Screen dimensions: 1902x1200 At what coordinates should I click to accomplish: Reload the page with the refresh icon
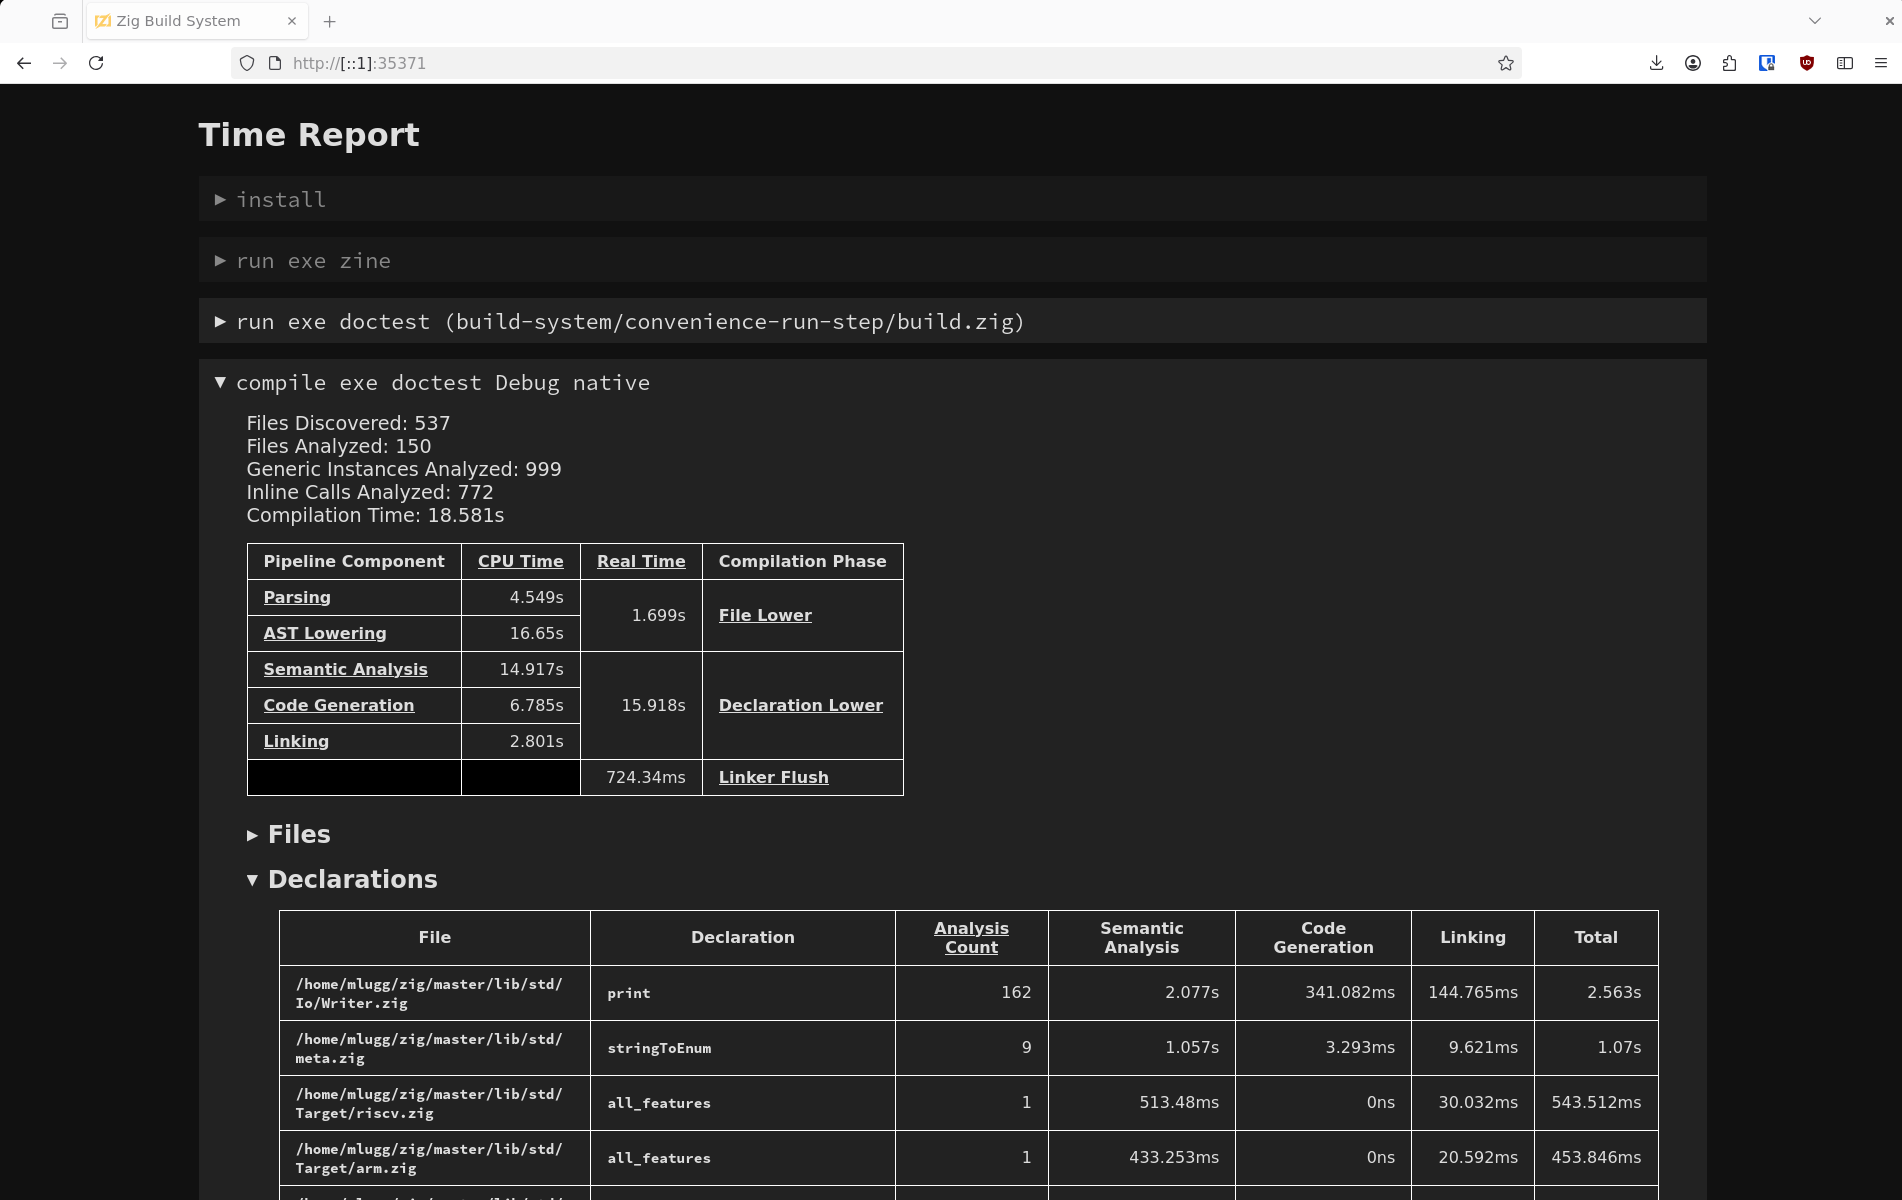[x=96, y=62]
